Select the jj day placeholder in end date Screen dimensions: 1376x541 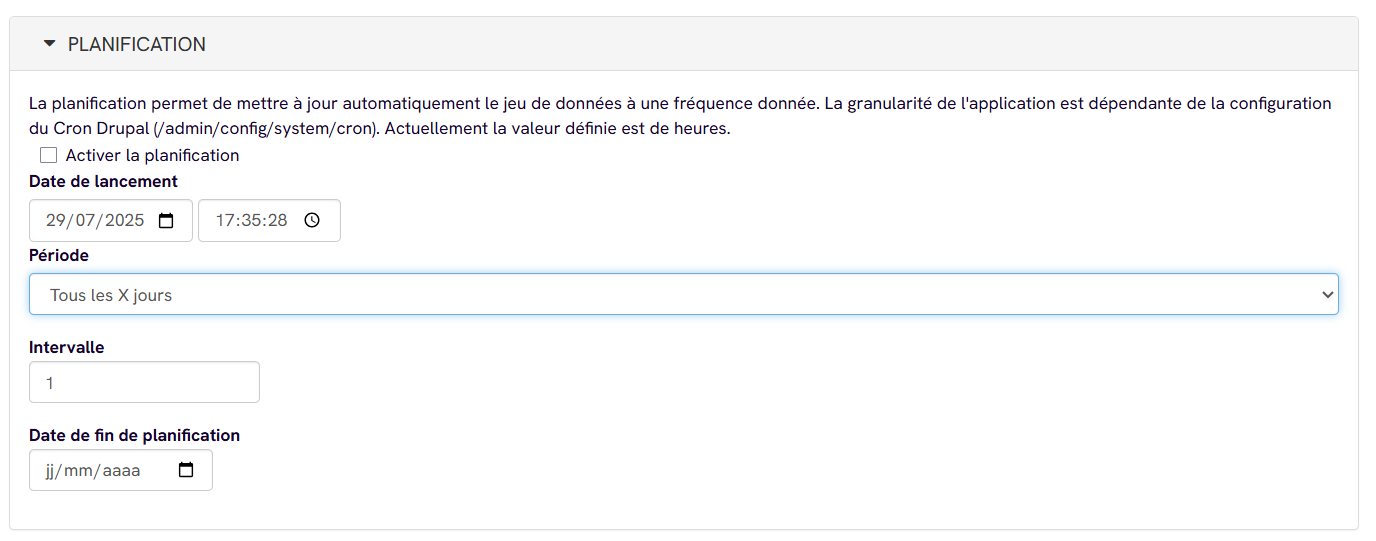tap(52, 470)
